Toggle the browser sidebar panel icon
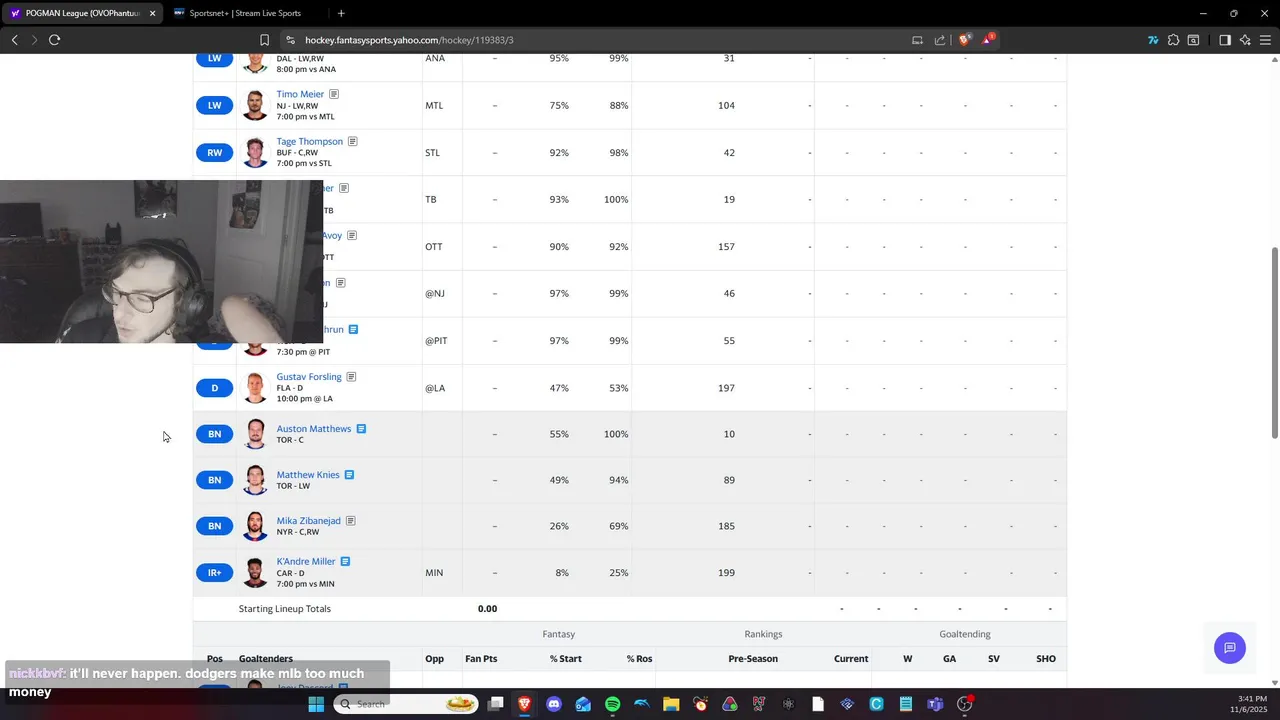Viewport: 1280px width, 720px height. [1224, 40]
